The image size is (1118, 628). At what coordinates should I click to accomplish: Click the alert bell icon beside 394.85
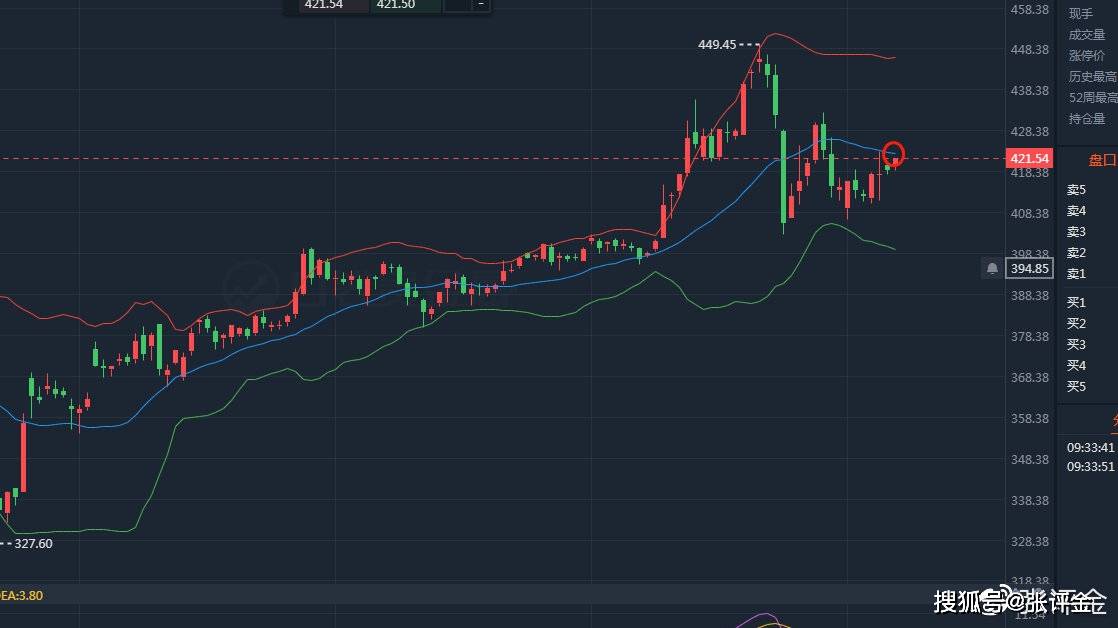[x=992, y=268]
